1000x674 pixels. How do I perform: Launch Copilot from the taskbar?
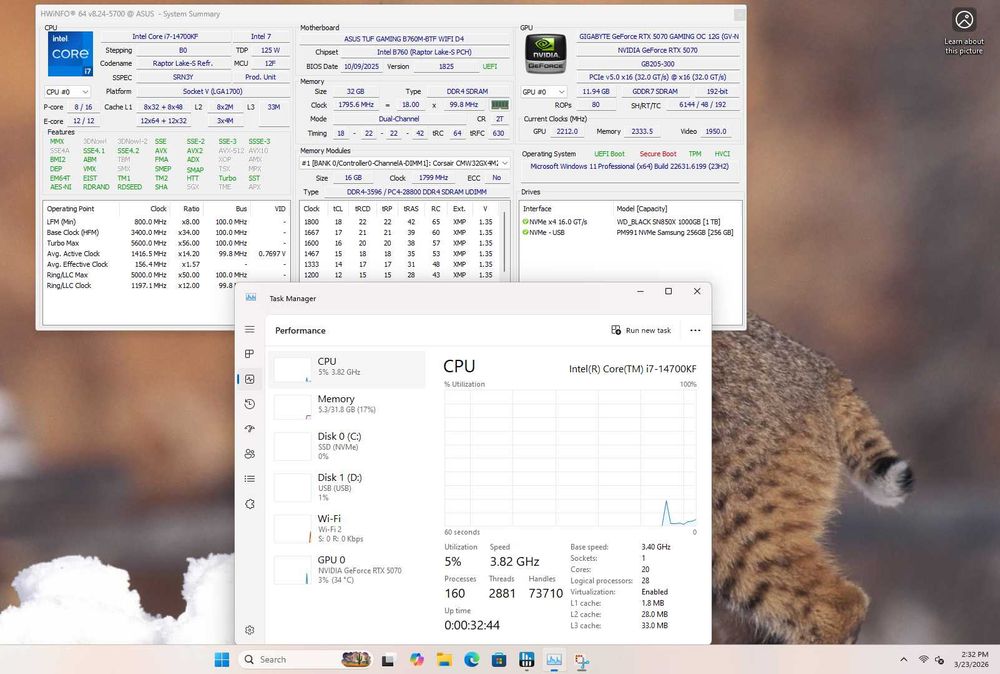click(x=416, y=659)
